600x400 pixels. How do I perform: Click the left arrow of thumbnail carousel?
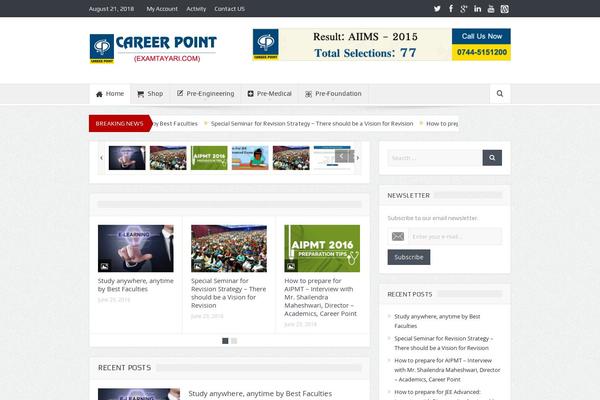click(101, 158)
